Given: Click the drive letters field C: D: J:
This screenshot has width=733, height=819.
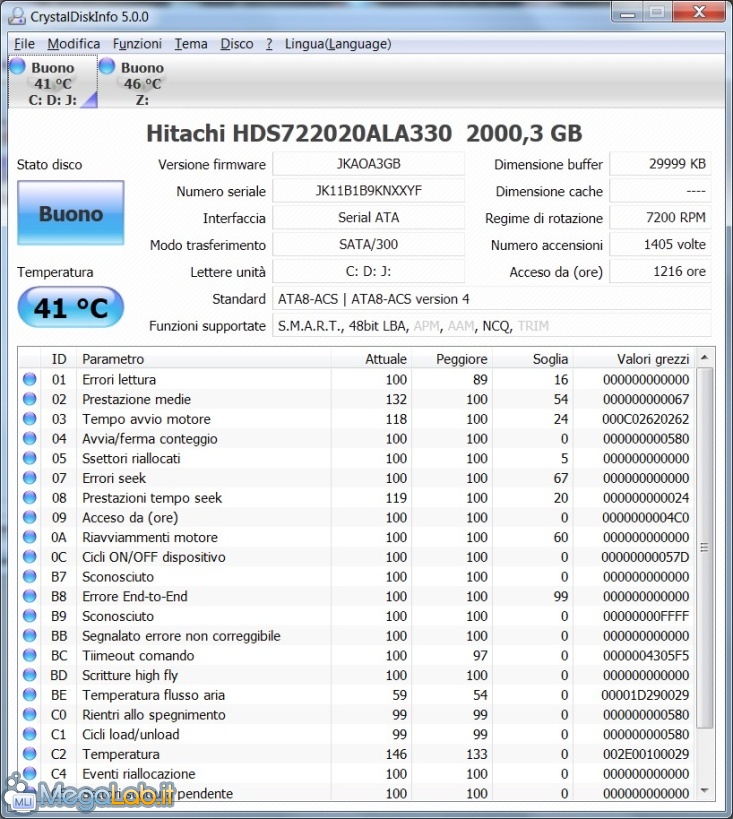Looking at the screenshot, I should pyautogui.click(x=368, y=272).
